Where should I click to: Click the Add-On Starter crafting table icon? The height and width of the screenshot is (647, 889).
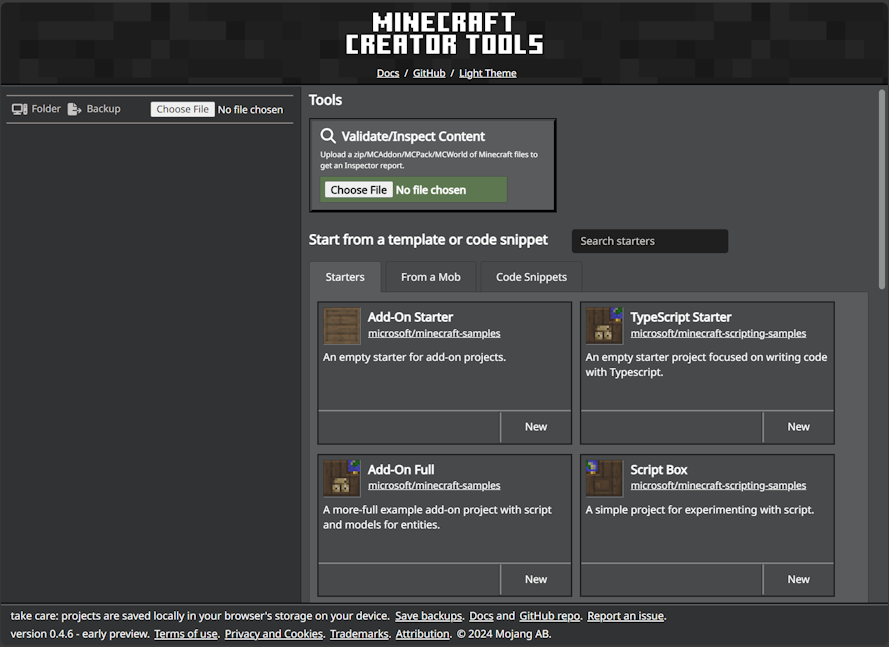(341, 326)
